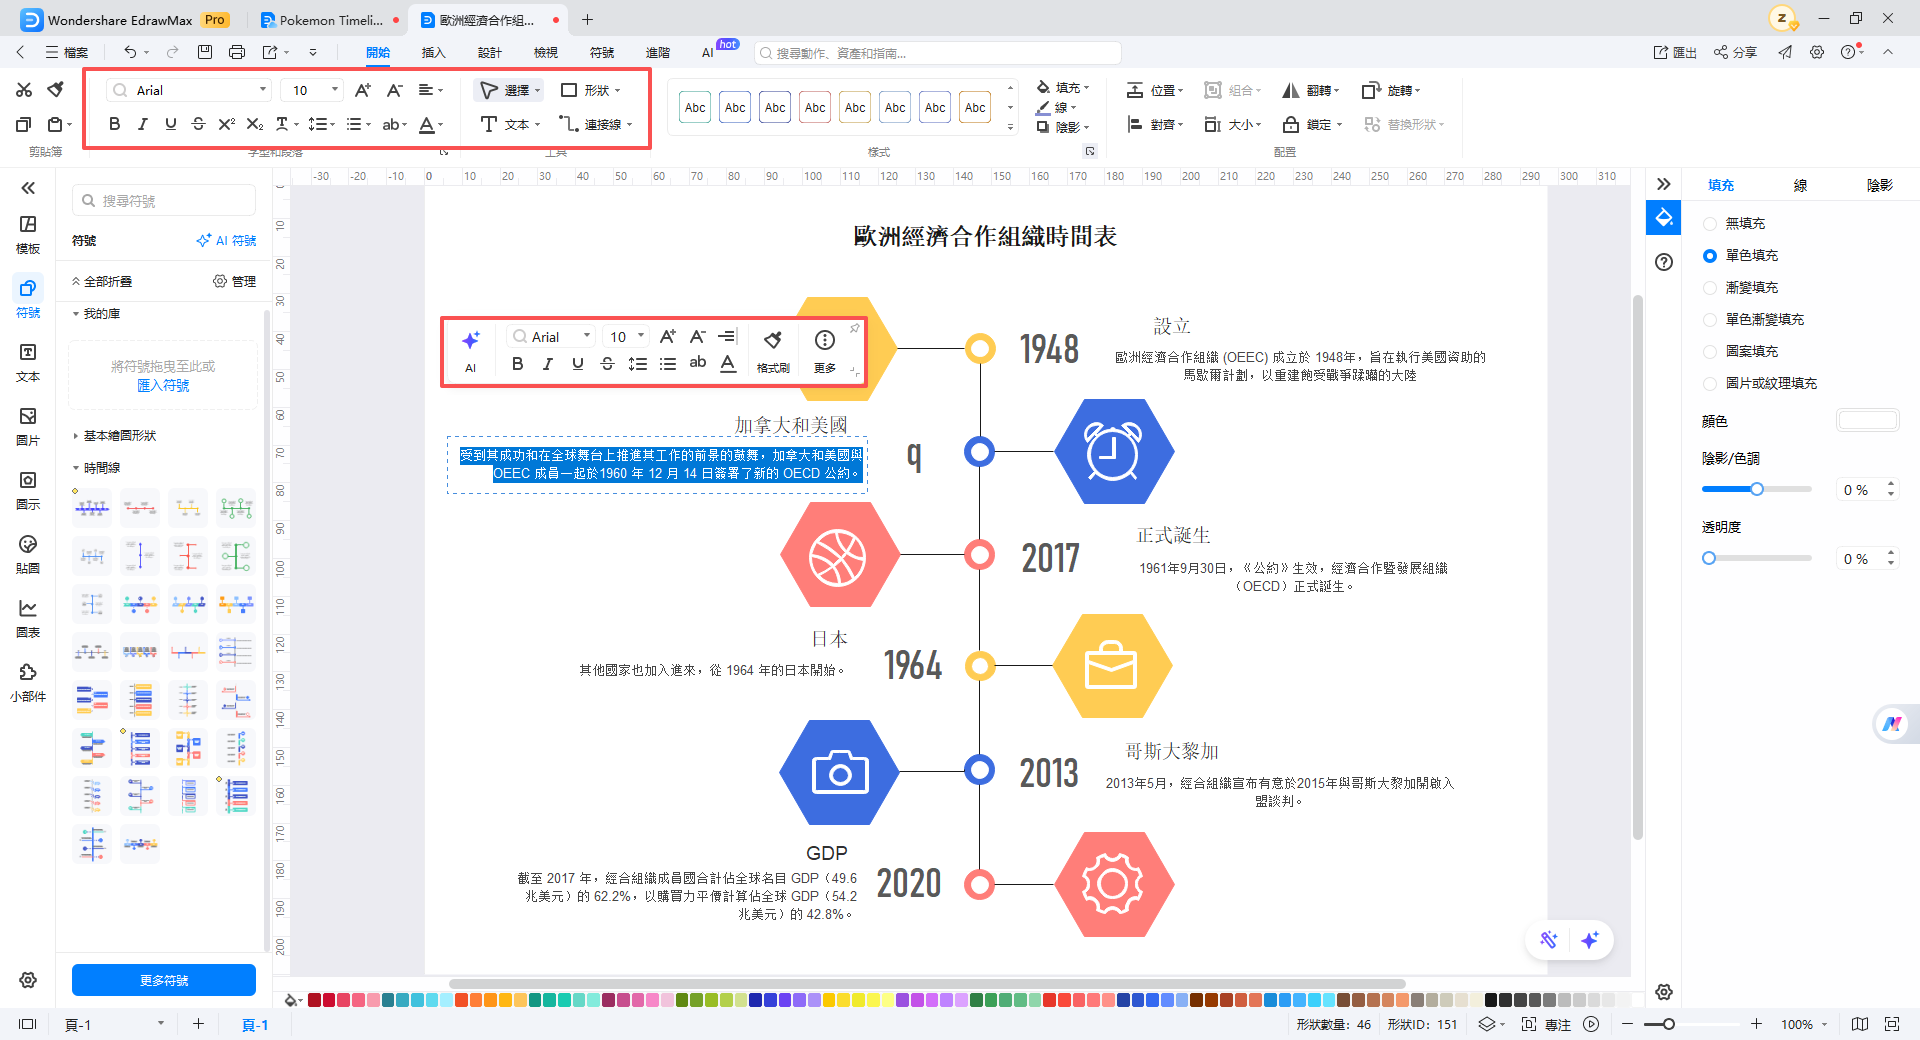Click More options in floating toolbar
The height and width of the screenshot is (1040, 1920).
(825, 350)
